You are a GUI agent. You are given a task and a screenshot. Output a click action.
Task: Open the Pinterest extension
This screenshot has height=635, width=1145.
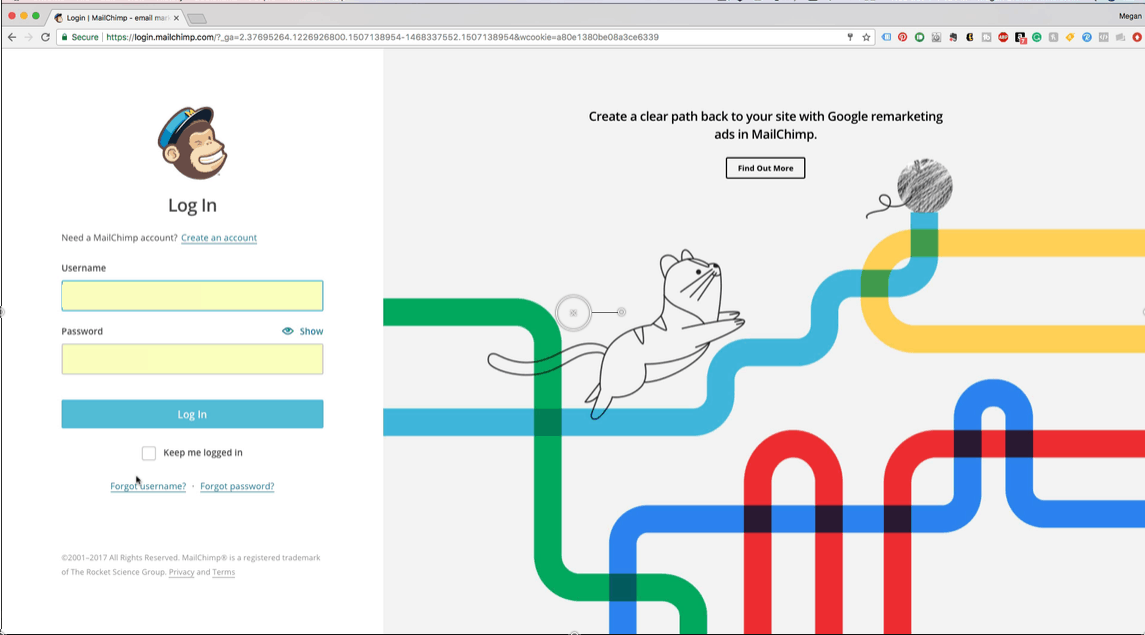click(903, 37)
